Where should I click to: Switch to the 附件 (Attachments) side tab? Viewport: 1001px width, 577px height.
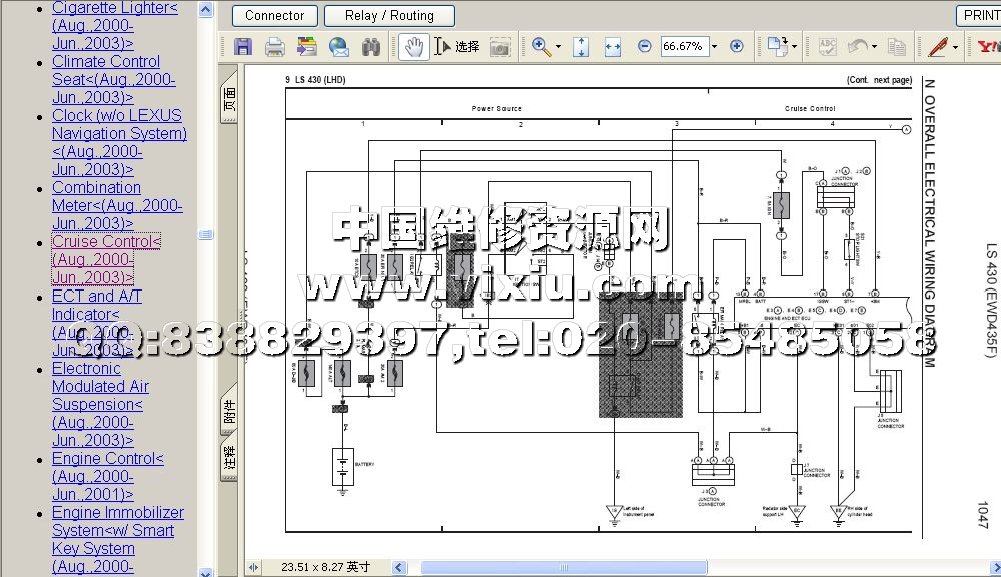click(x=229, y=408)
